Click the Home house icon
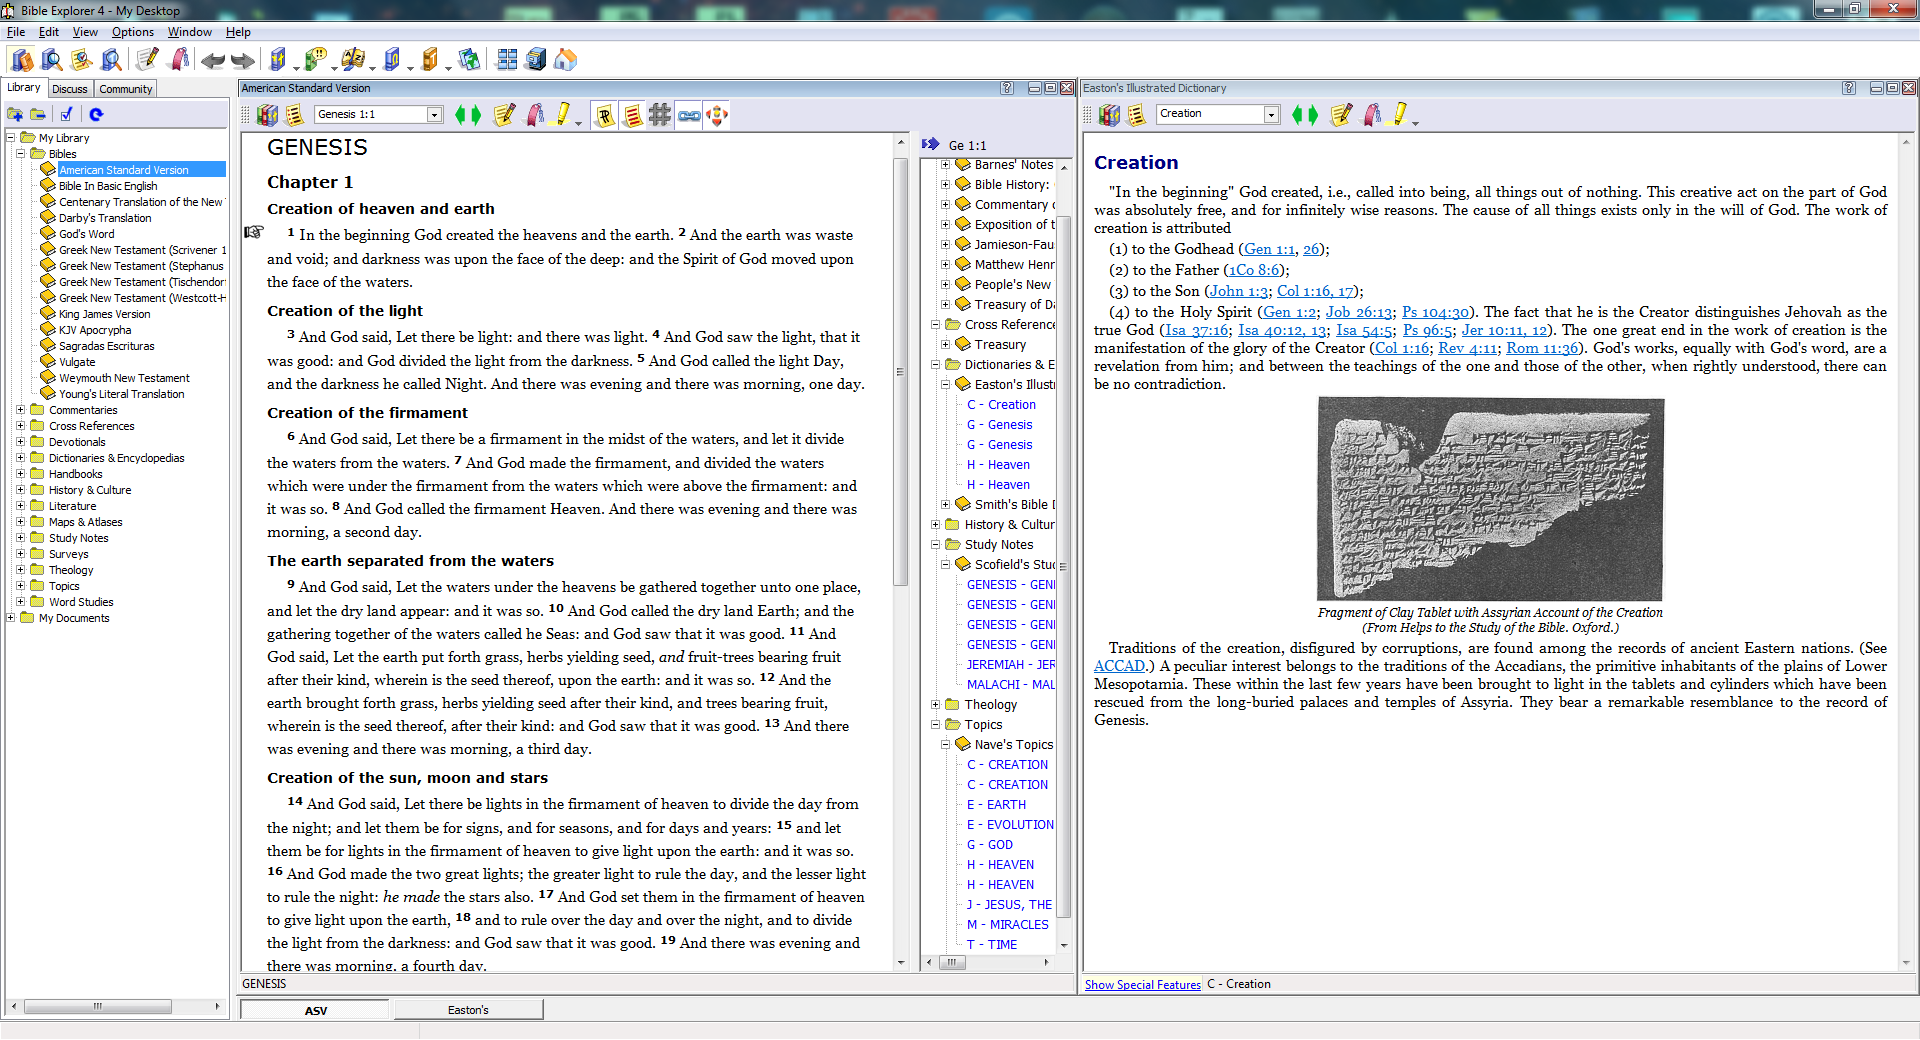The width and height of the screenshot is (1920, 1040). (565, 60)
